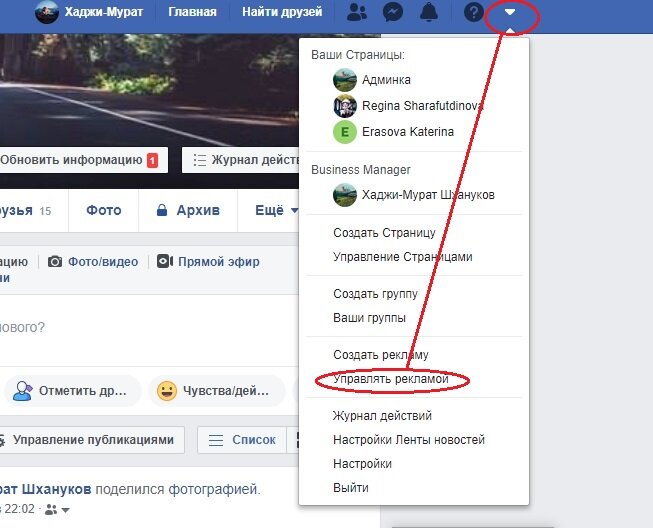The width and height of the screenshot is (653, 528).
Task: Click the Обновить информацию button
Action: click(x=83, y=160)
